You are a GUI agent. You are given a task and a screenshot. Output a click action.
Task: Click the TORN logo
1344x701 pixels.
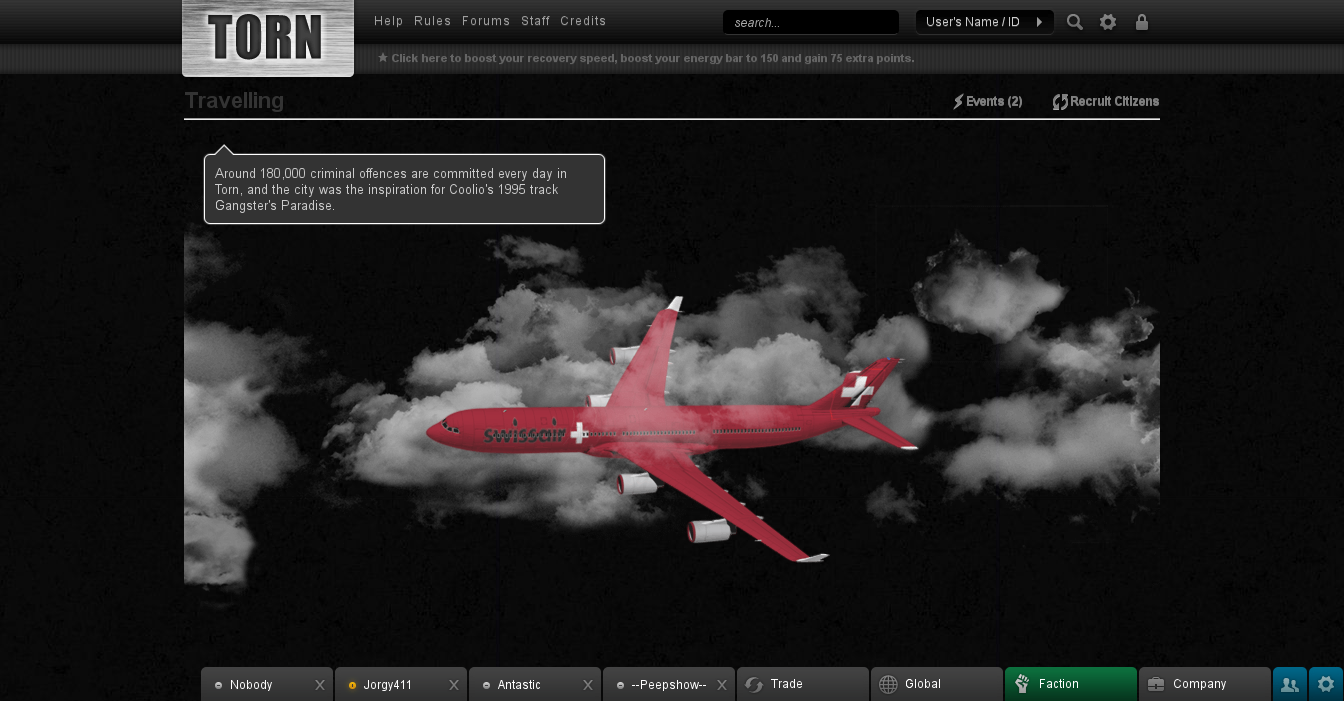click(x=268, y=37)
